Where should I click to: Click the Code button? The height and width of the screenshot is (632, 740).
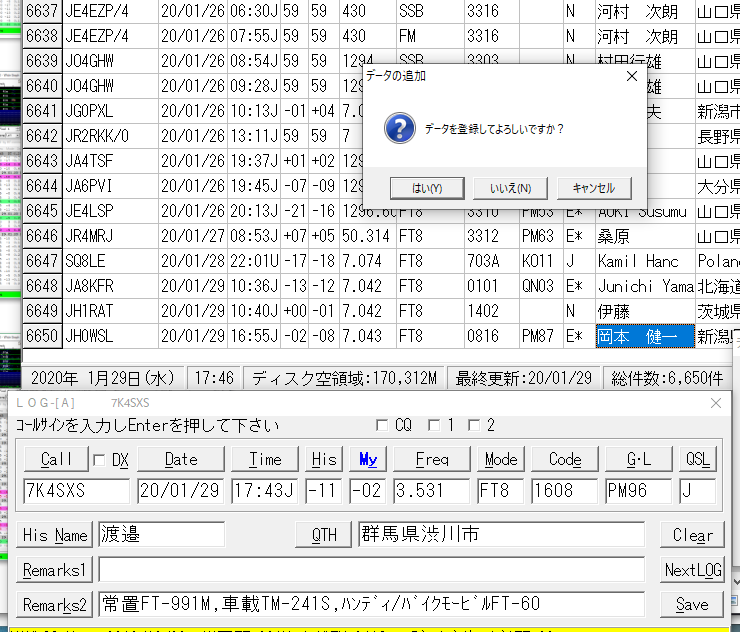(x=565, y=459)
